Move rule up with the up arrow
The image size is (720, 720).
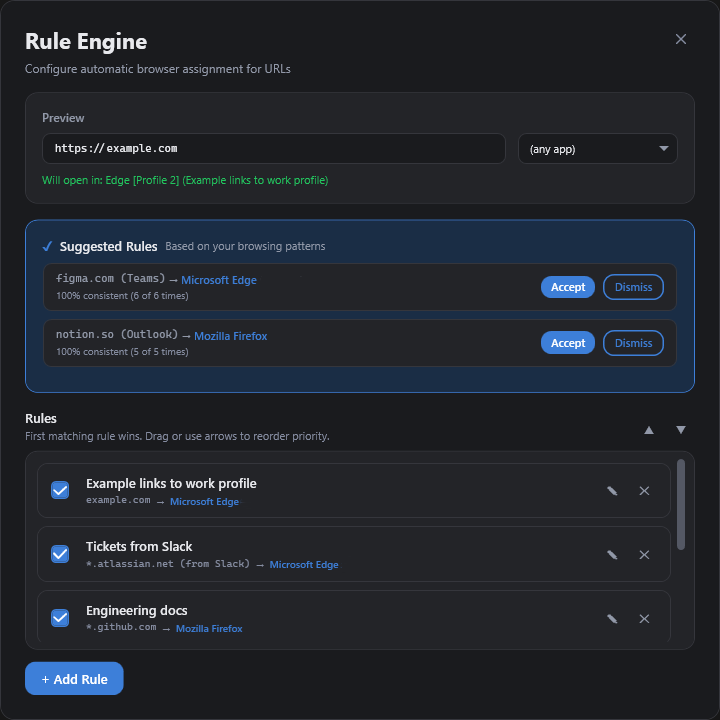click(x=648, y=430)
